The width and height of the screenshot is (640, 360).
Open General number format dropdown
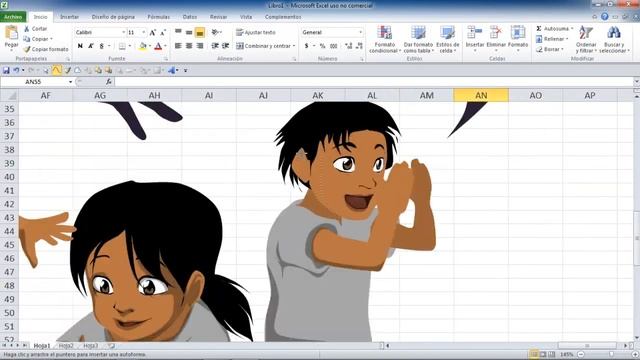tap(360, 32)
